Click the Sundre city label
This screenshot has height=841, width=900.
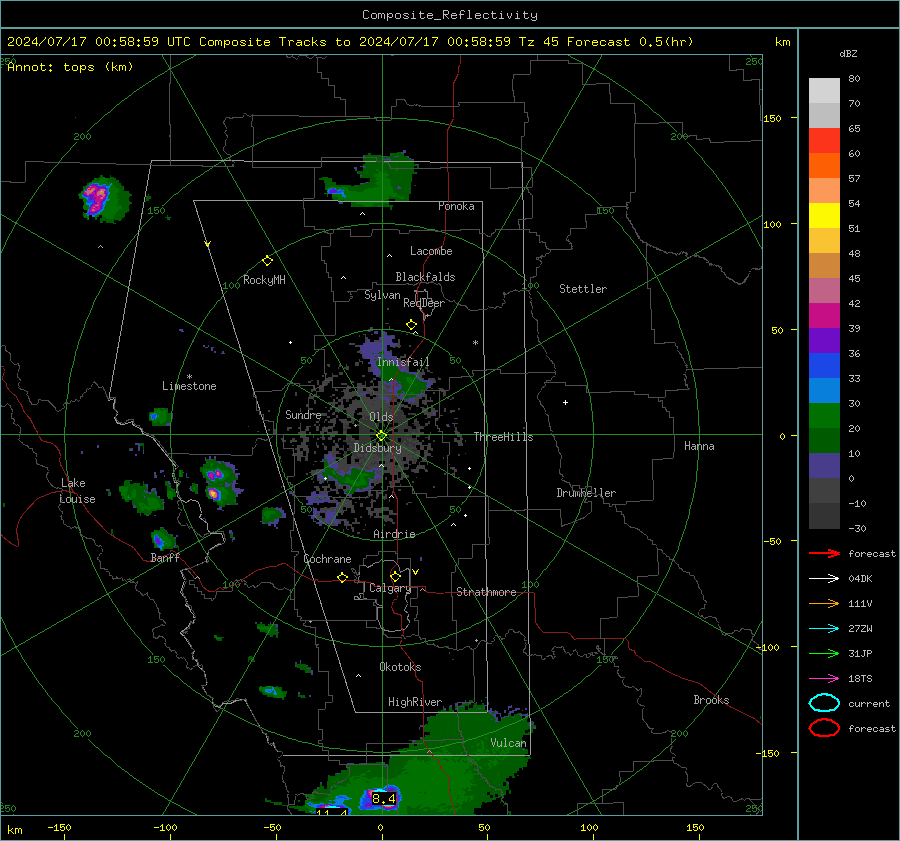(303, 415)
